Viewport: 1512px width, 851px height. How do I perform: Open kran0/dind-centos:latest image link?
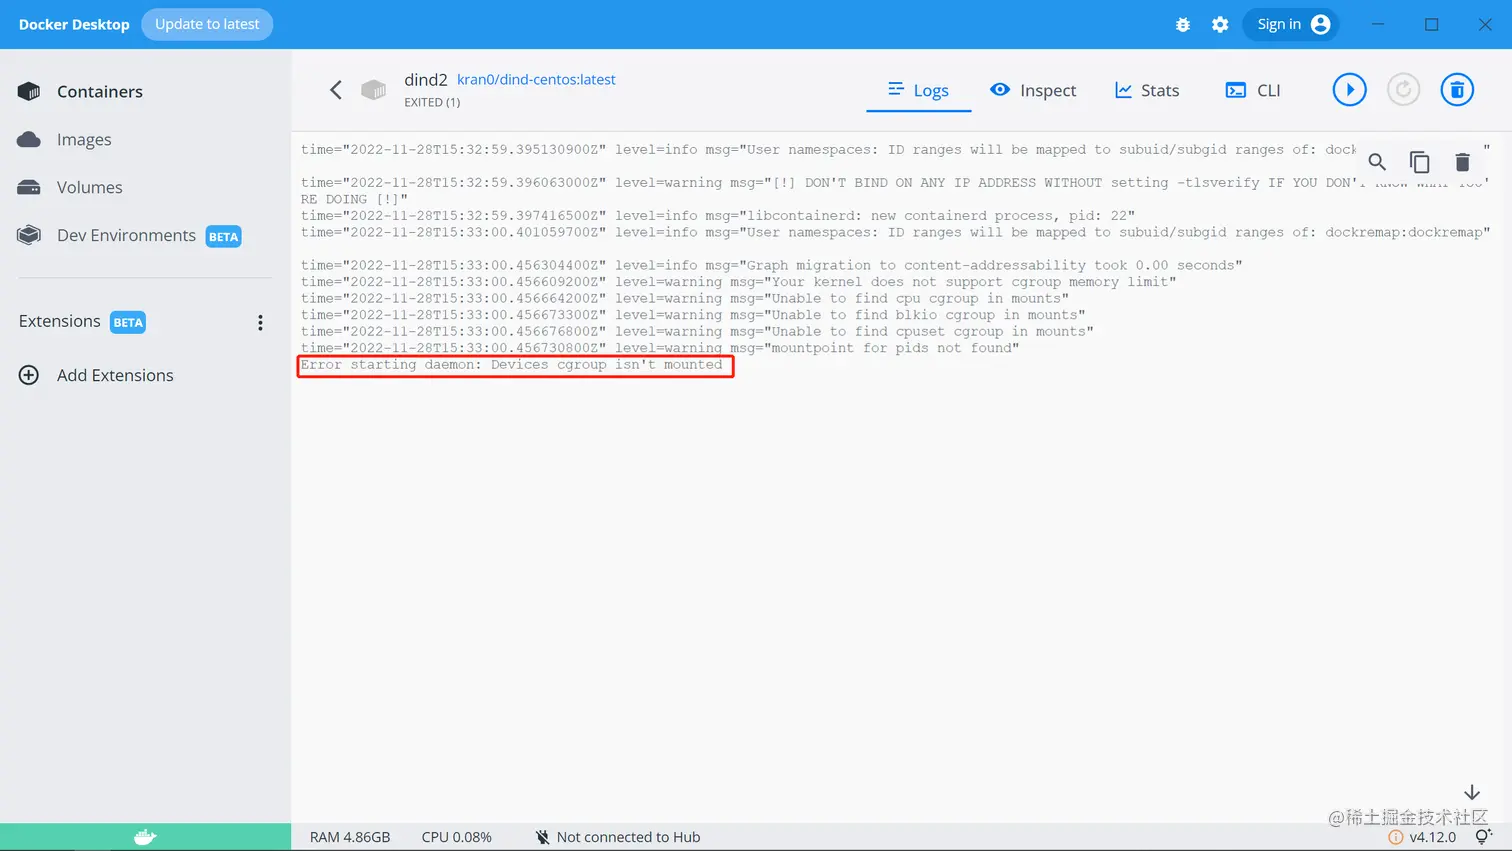pos(536,79)
